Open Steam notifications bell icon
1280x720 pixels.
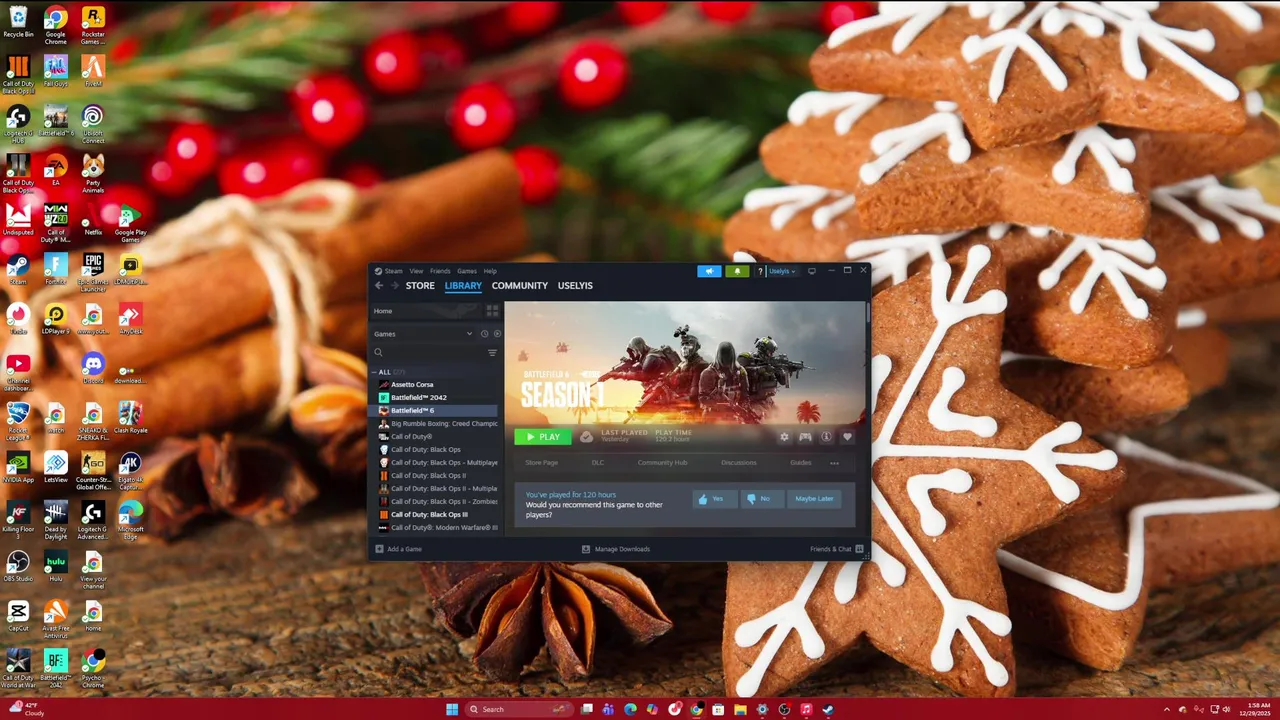737,271
